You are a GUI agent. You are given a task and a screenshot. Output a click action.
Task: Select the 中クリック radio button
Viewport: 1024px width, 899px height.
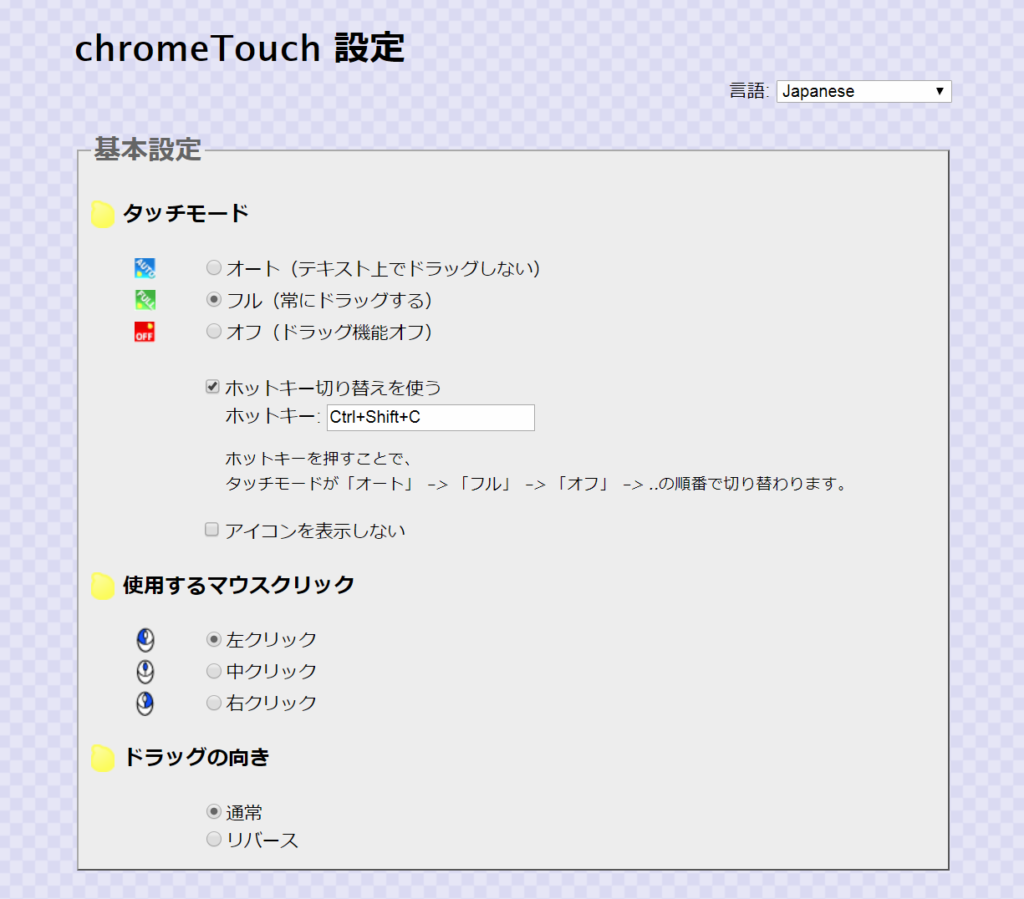[213, 671]
